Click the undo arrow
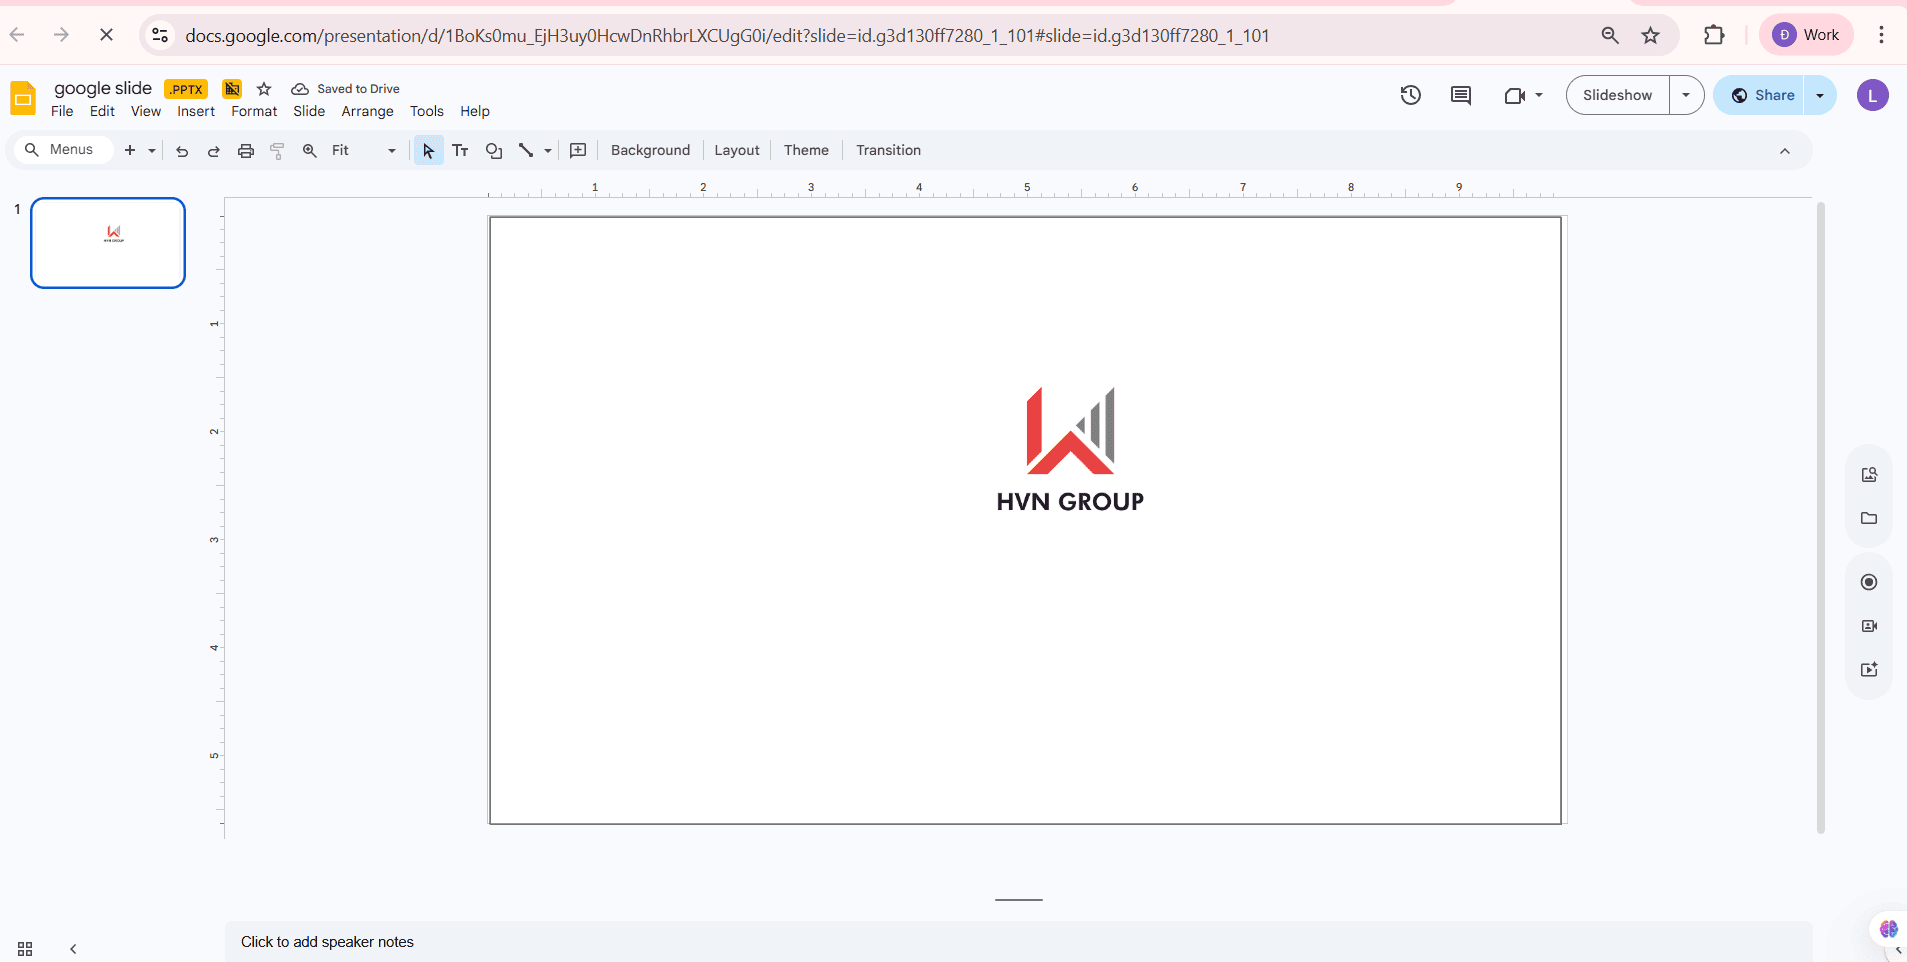The image size is (1907, 962). [x=182, y=151]
